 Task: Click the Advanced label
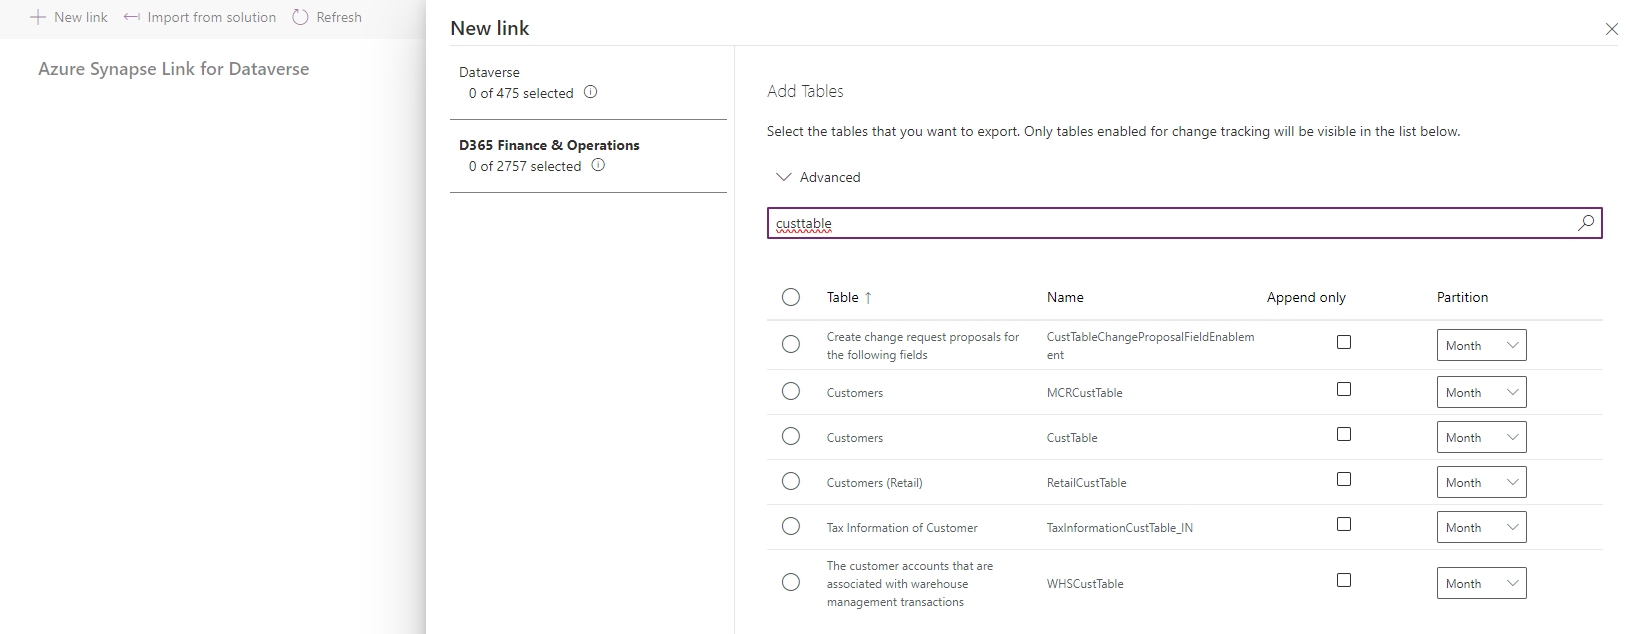(830, 177)
